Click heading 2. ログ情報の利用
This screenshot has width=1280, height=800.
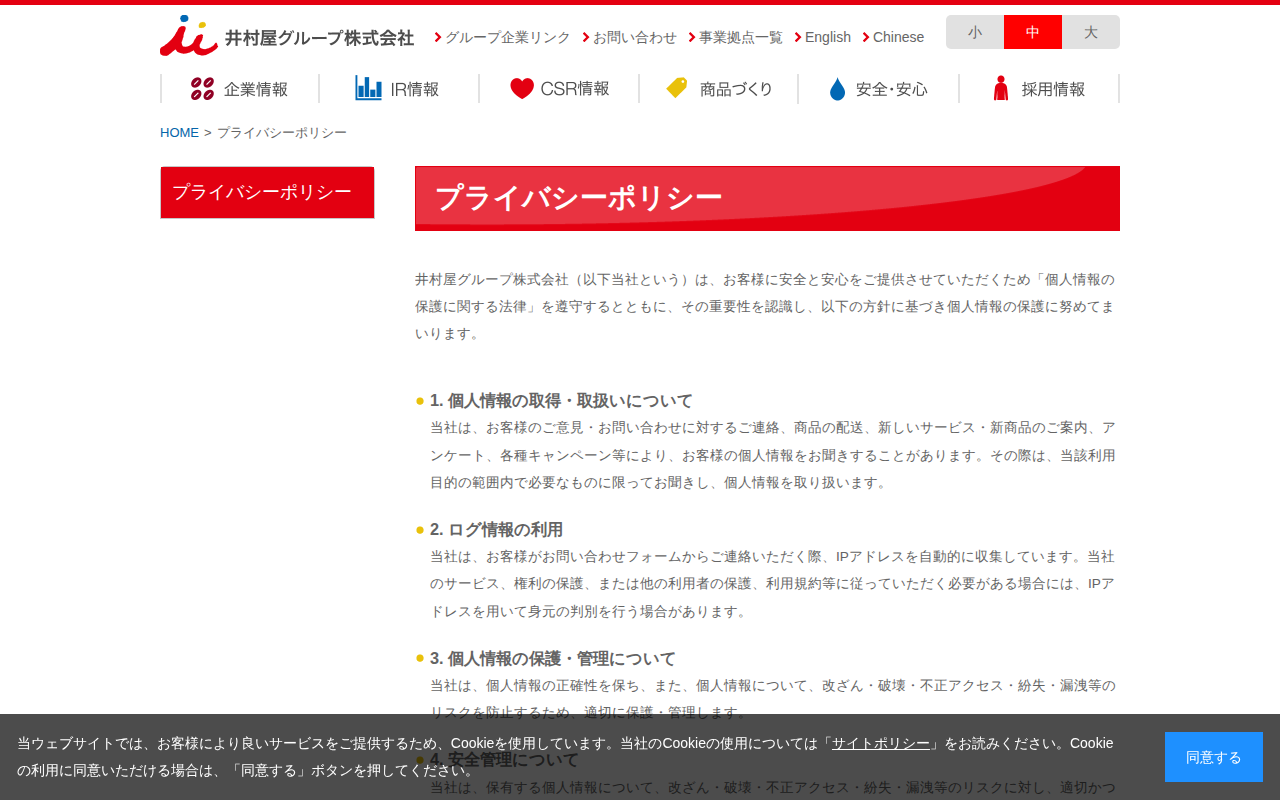(x=496, y=530)
